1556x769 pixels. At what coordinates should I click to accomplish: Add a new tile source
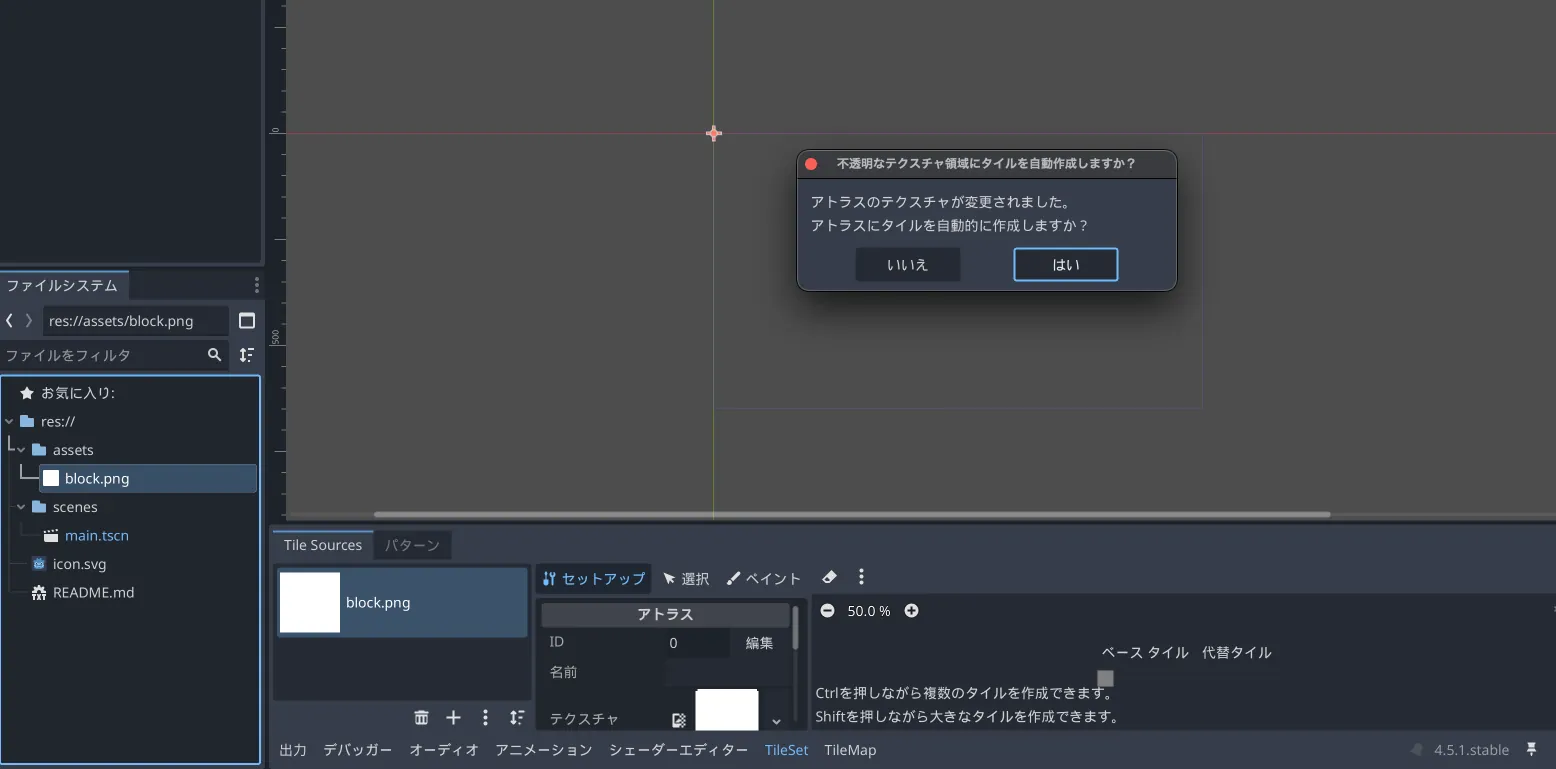point(453,718)
